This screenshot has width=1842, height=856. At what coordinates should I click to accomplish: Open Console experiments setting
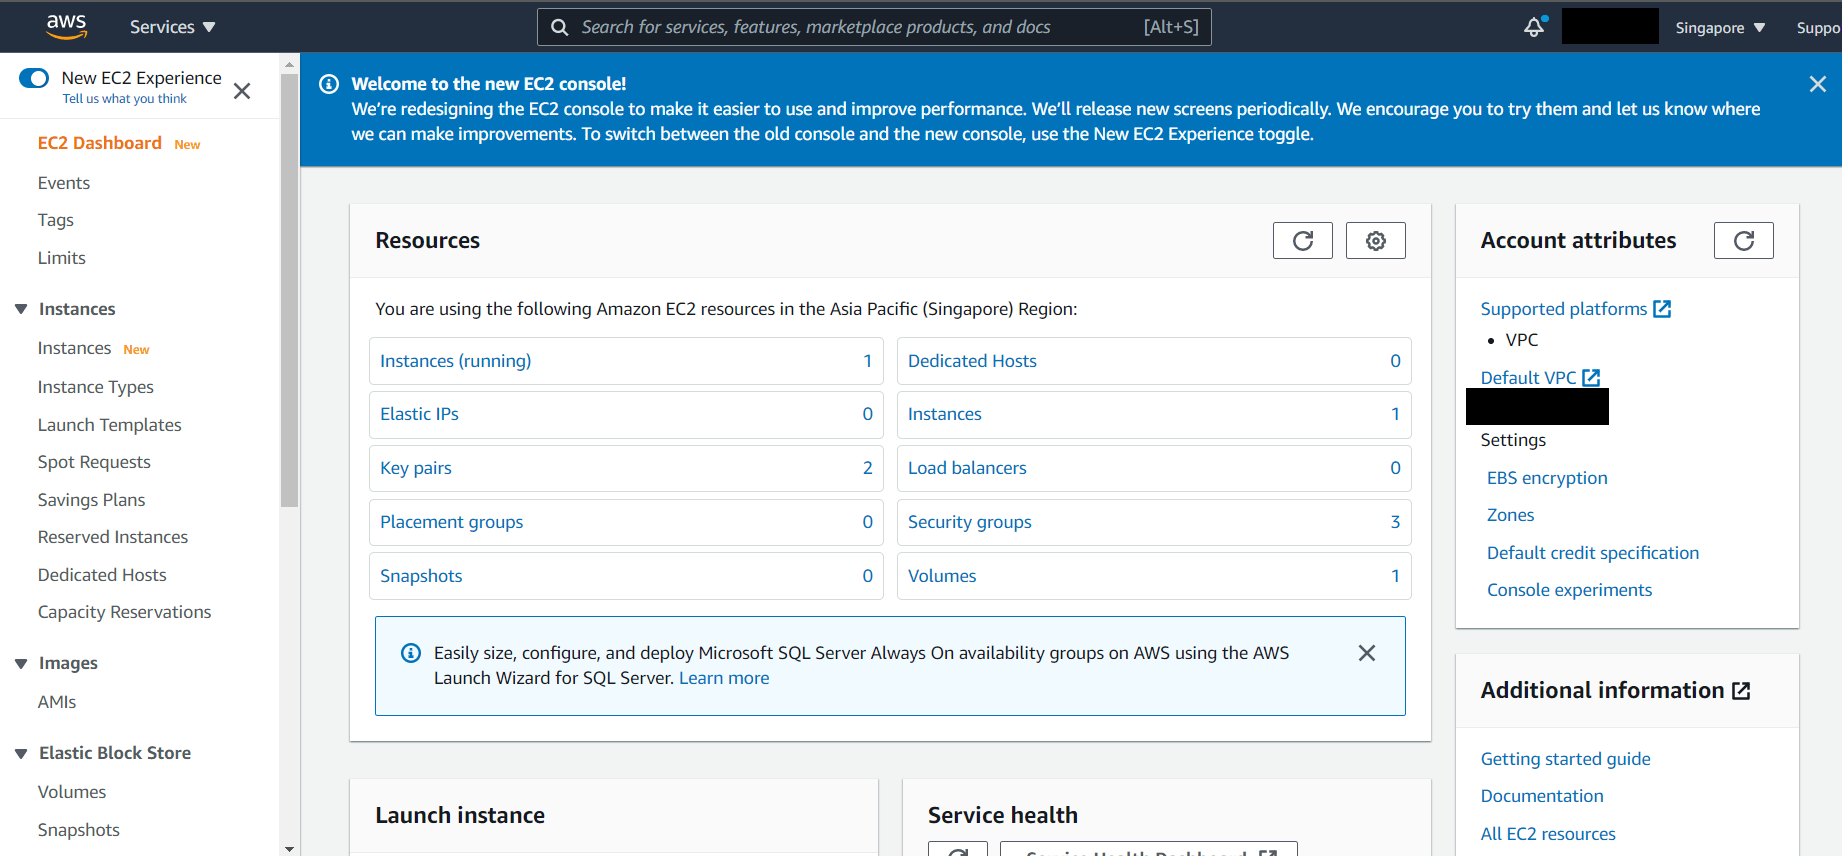pyautogui.click(x=1569, y=590)
